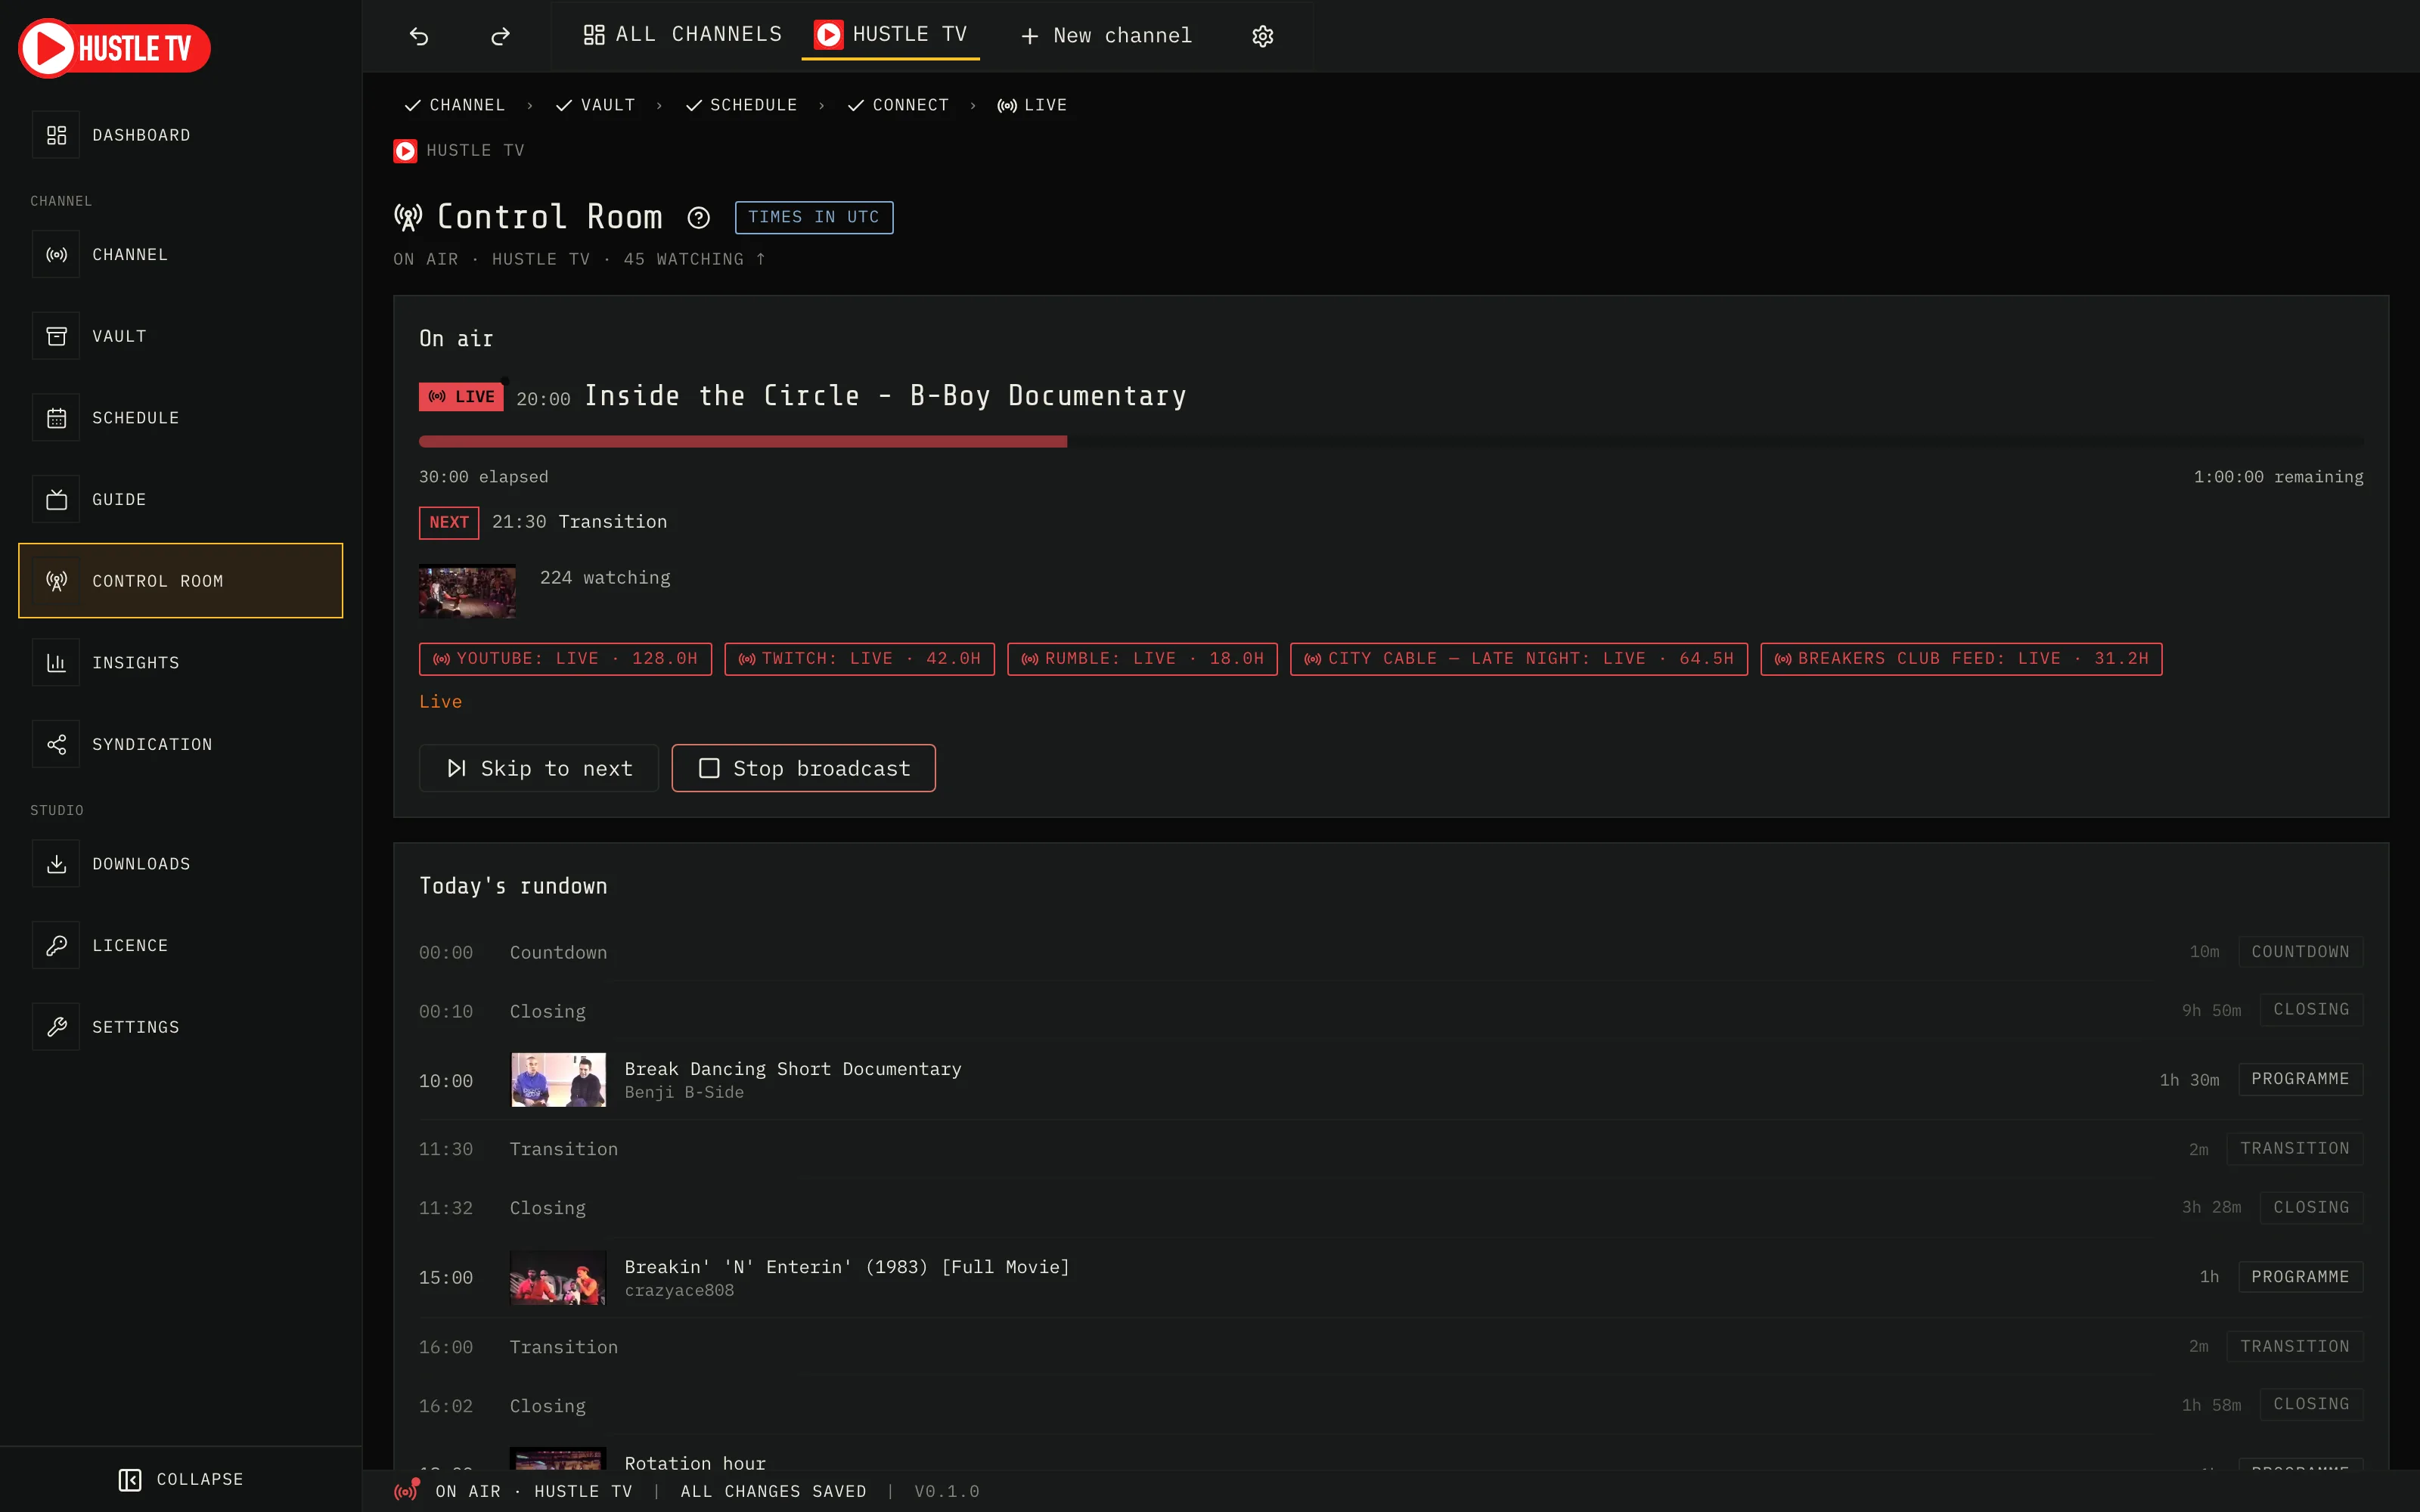Go to the LIVE step in breadcrumb
This screenshot has width=2420, height=1512.
[x=1032, y=105]
